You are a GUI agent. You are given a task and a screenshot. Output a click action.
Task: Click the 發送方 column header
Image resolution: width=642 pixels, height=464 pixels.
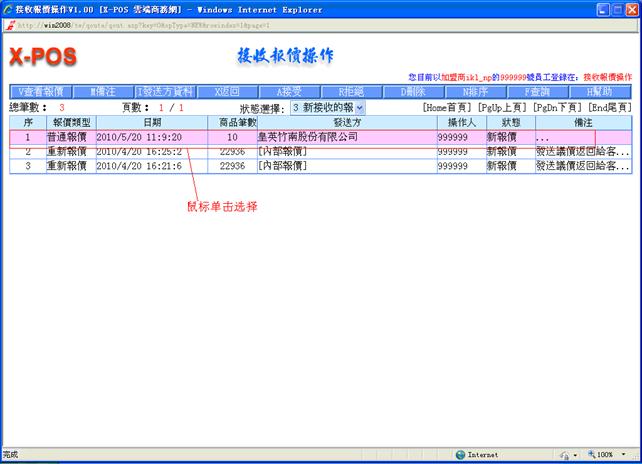click(x=344, y=121)
